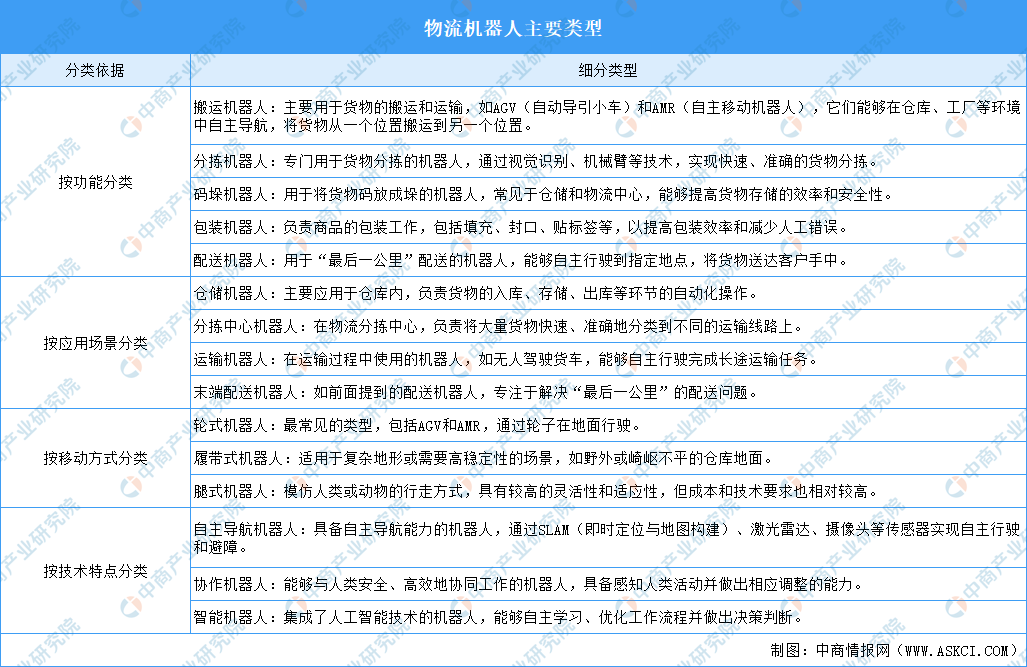Click the 按移动方式分类 category cell
1027x667 pixels.
coord(95,458)
